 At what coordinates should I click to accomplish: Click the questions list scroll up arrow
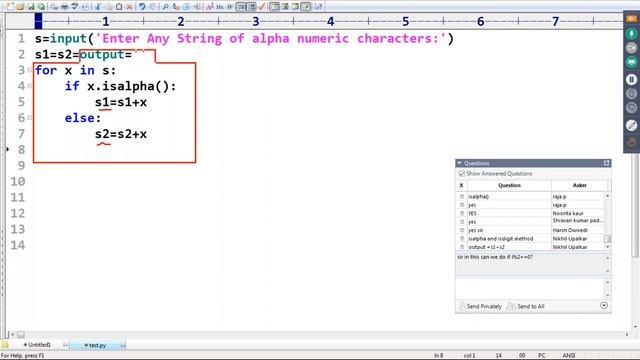click(x=608, y=196)
